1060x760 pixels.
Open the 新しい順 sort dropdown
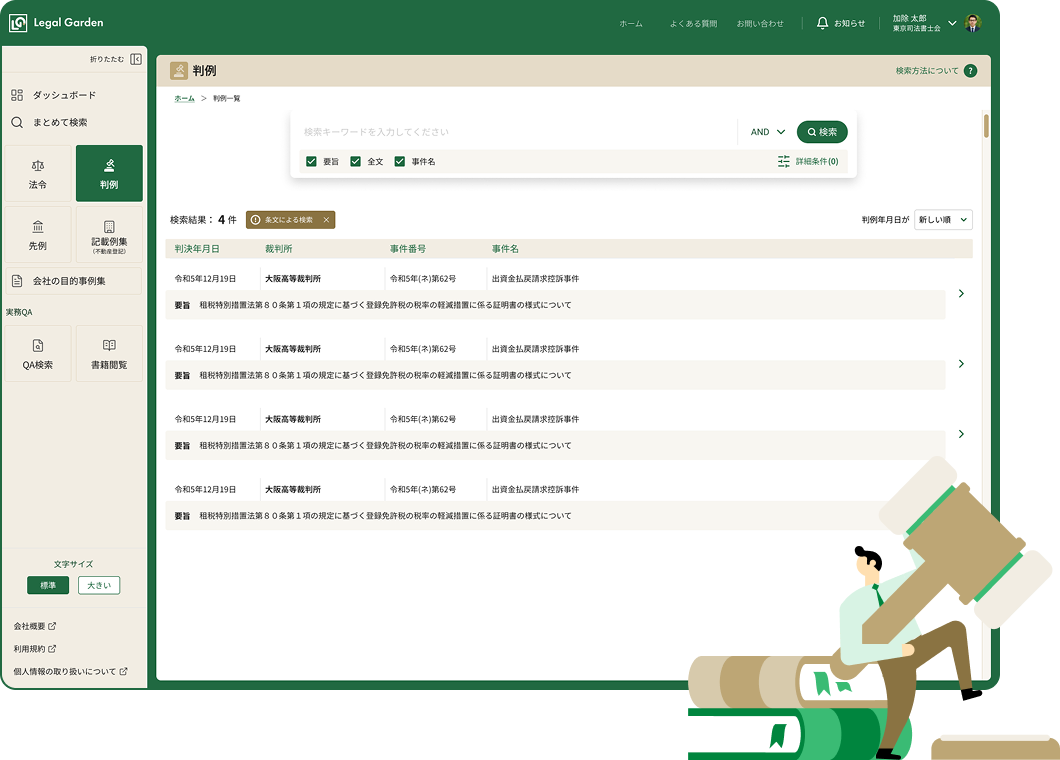coord(943,220)
